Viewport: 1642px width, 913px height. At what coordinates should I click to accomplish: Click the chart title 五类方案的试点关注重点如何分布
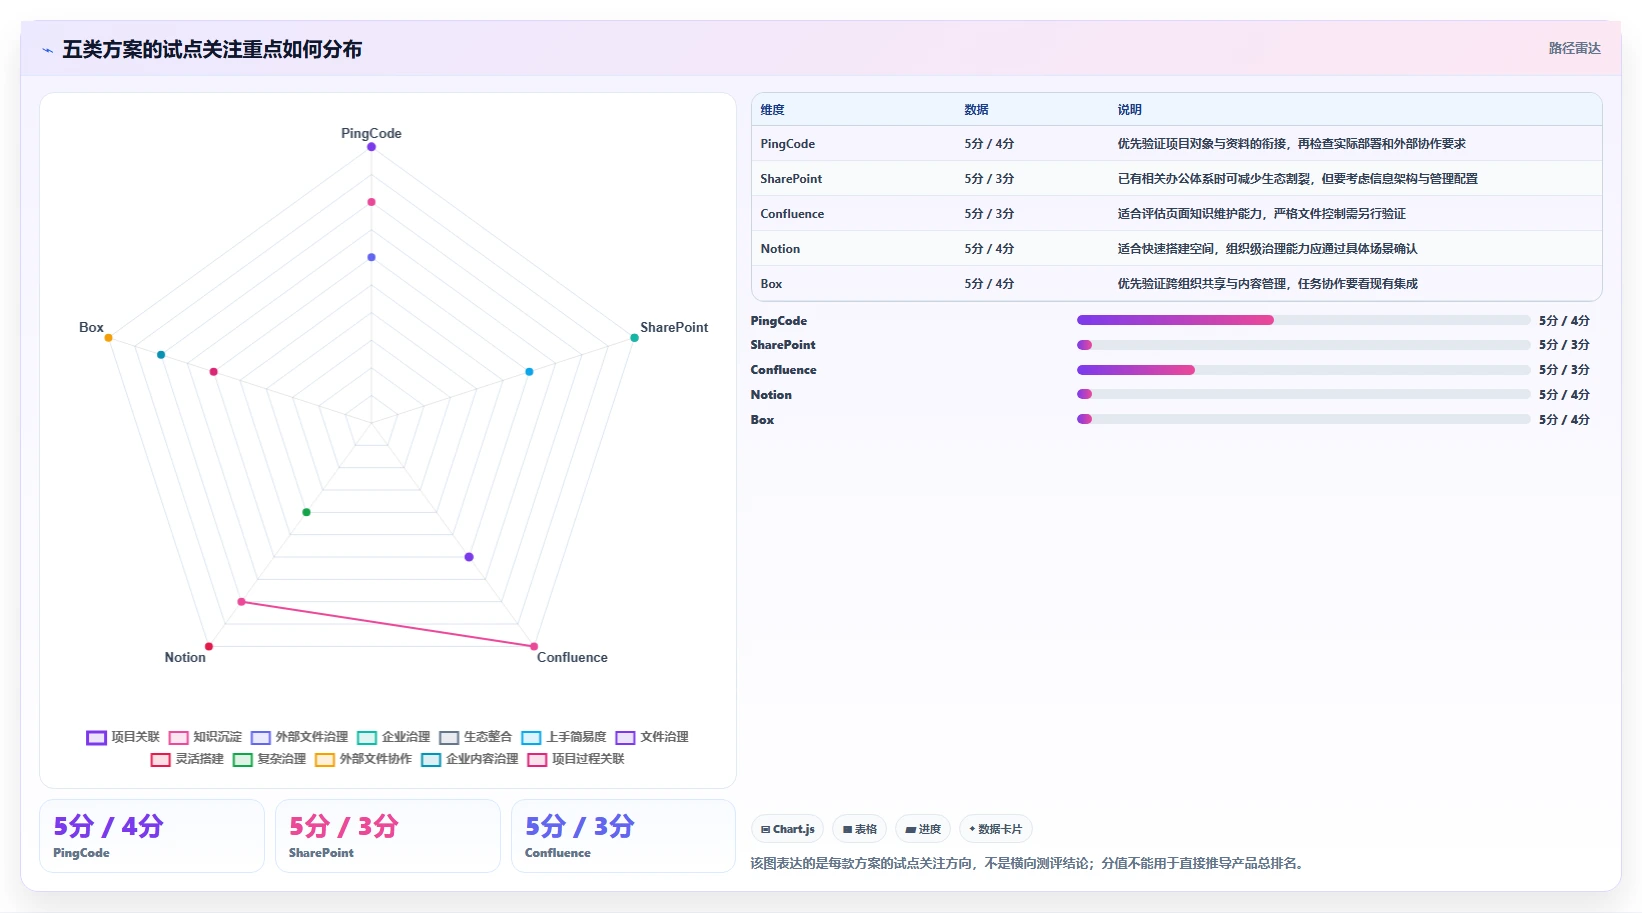click(212, 49)
